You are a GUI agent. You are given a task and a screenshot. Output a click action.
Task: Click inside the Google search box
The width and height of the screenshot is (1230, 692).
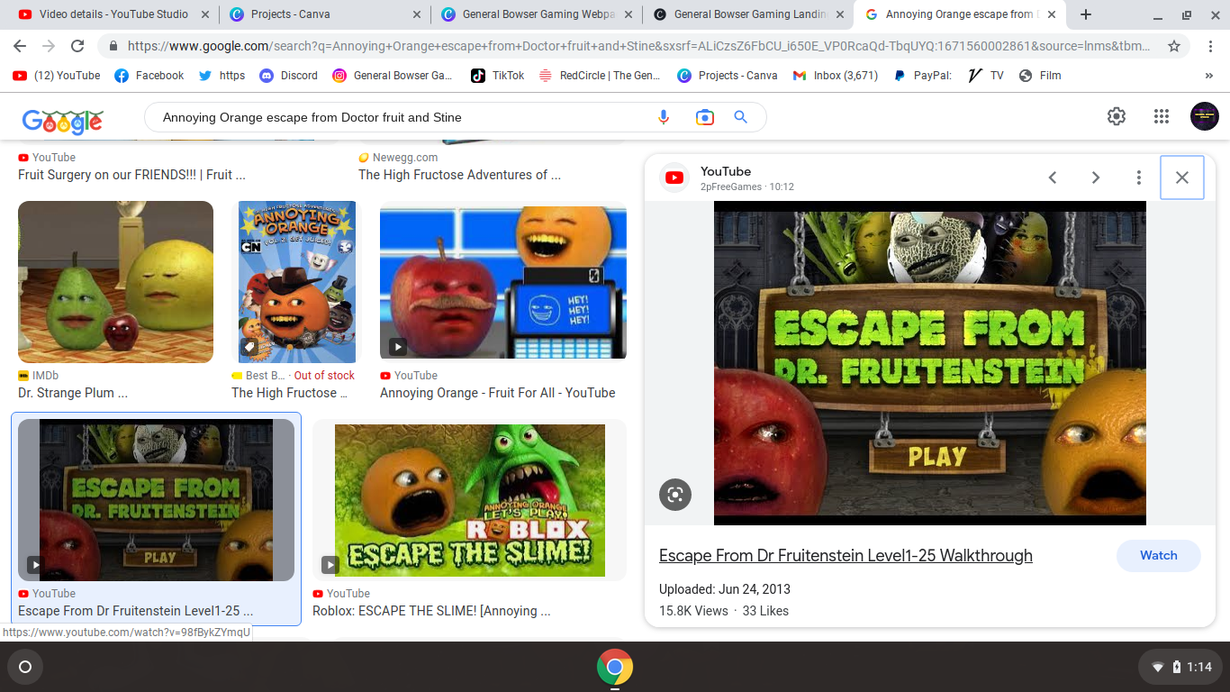(x=400, y=117)
